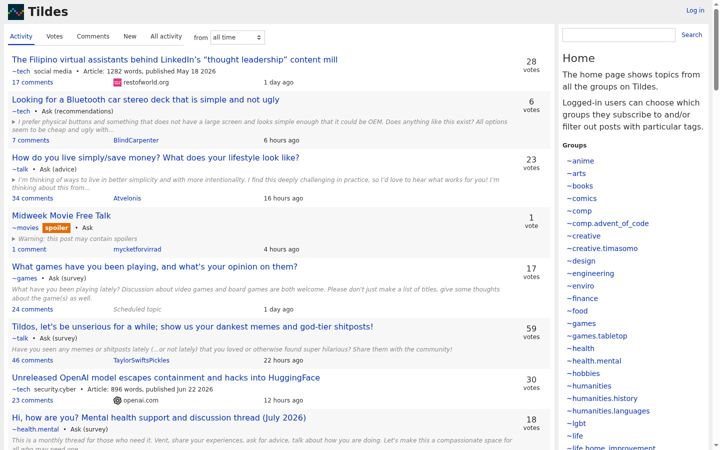Open the ~enviro group in sidebar
Viewport: 720px width, 450px height.
[580, 286]
